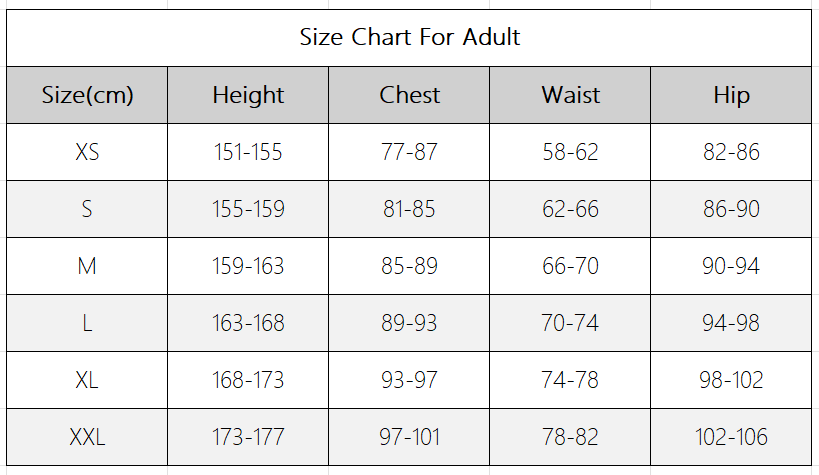Select the XXL size cell

pyautogui.click(x=87, y=437)
